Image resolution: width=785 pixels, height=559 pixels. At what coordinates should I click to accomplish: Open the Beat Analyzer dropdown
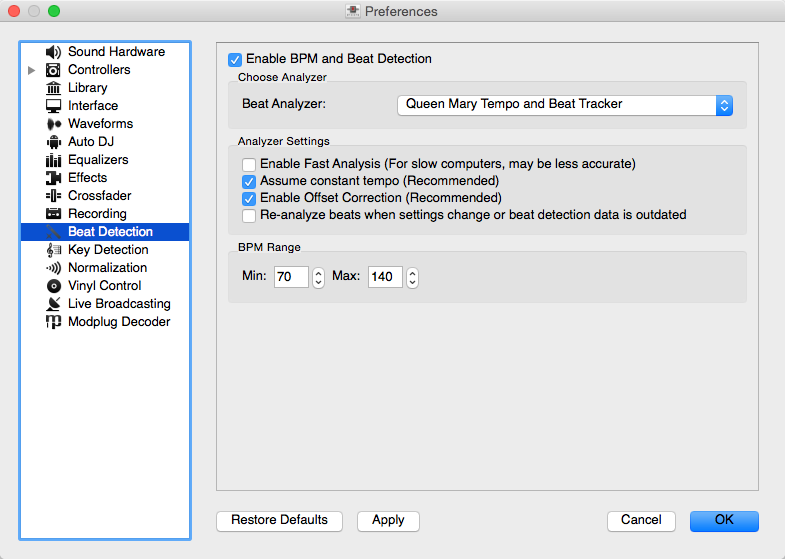[x=564, y=105]
